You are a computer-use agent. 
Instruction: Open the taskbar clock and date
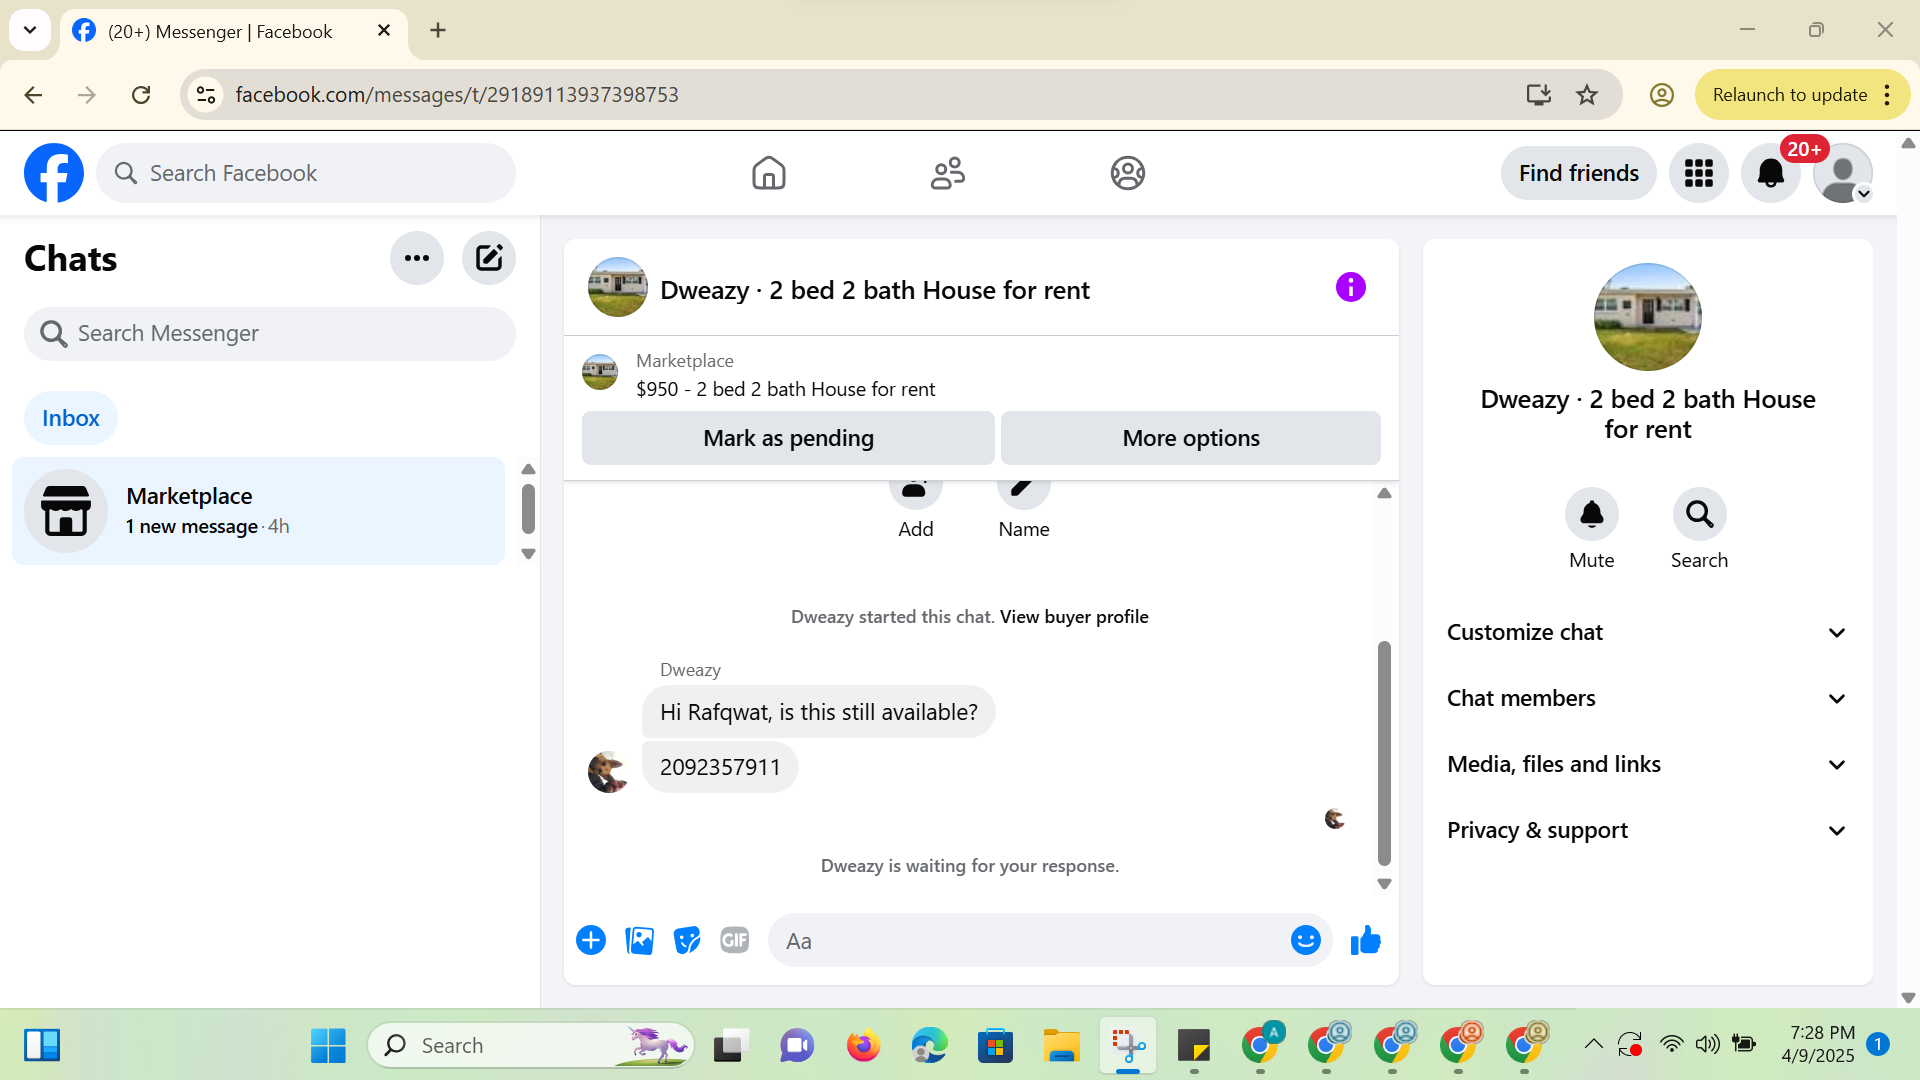point(1819,1045)
